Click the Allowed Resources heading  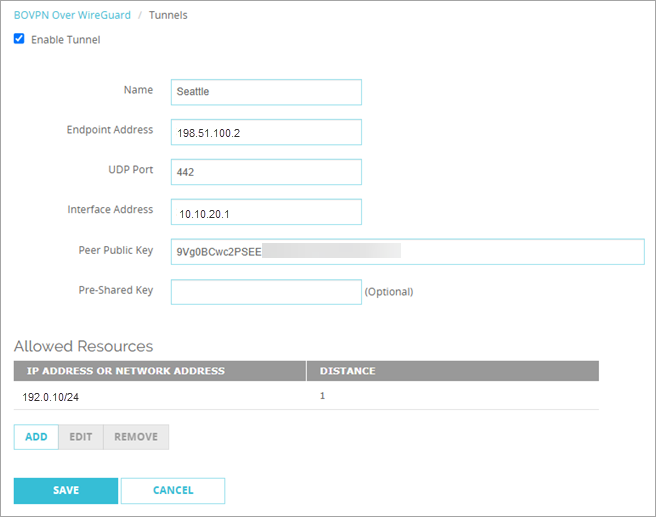click(83, 346)
